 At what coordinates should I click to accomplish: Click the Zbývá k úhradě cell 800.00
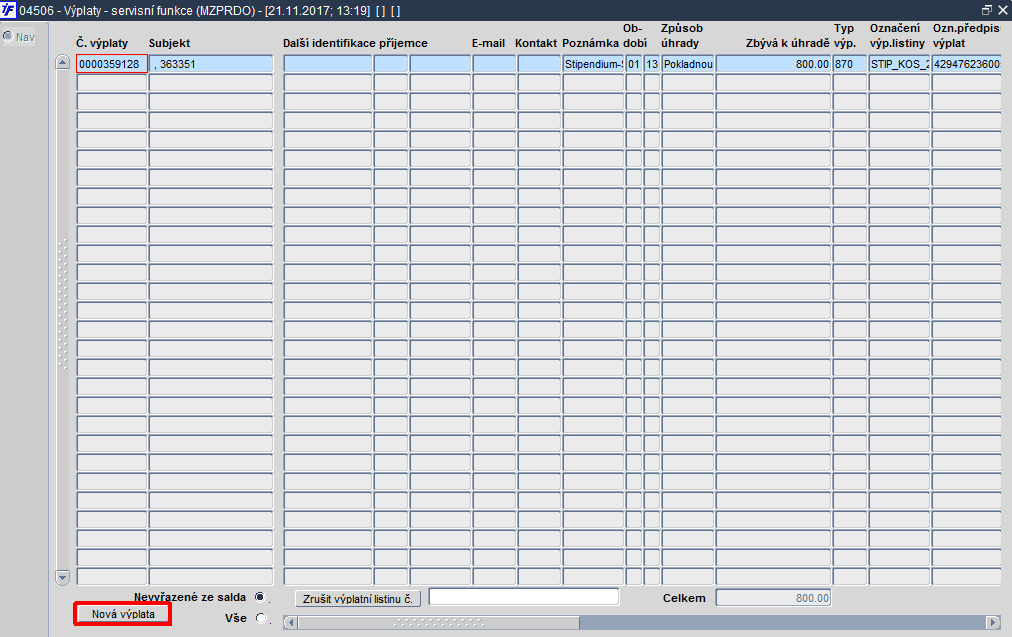(773, 64)
